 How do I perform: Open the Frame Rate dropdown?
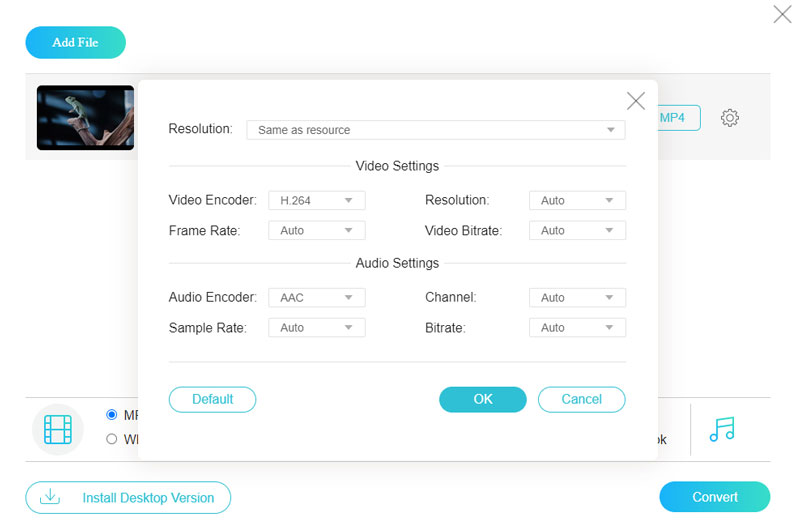pyautogui.click(x=316, y=231)
